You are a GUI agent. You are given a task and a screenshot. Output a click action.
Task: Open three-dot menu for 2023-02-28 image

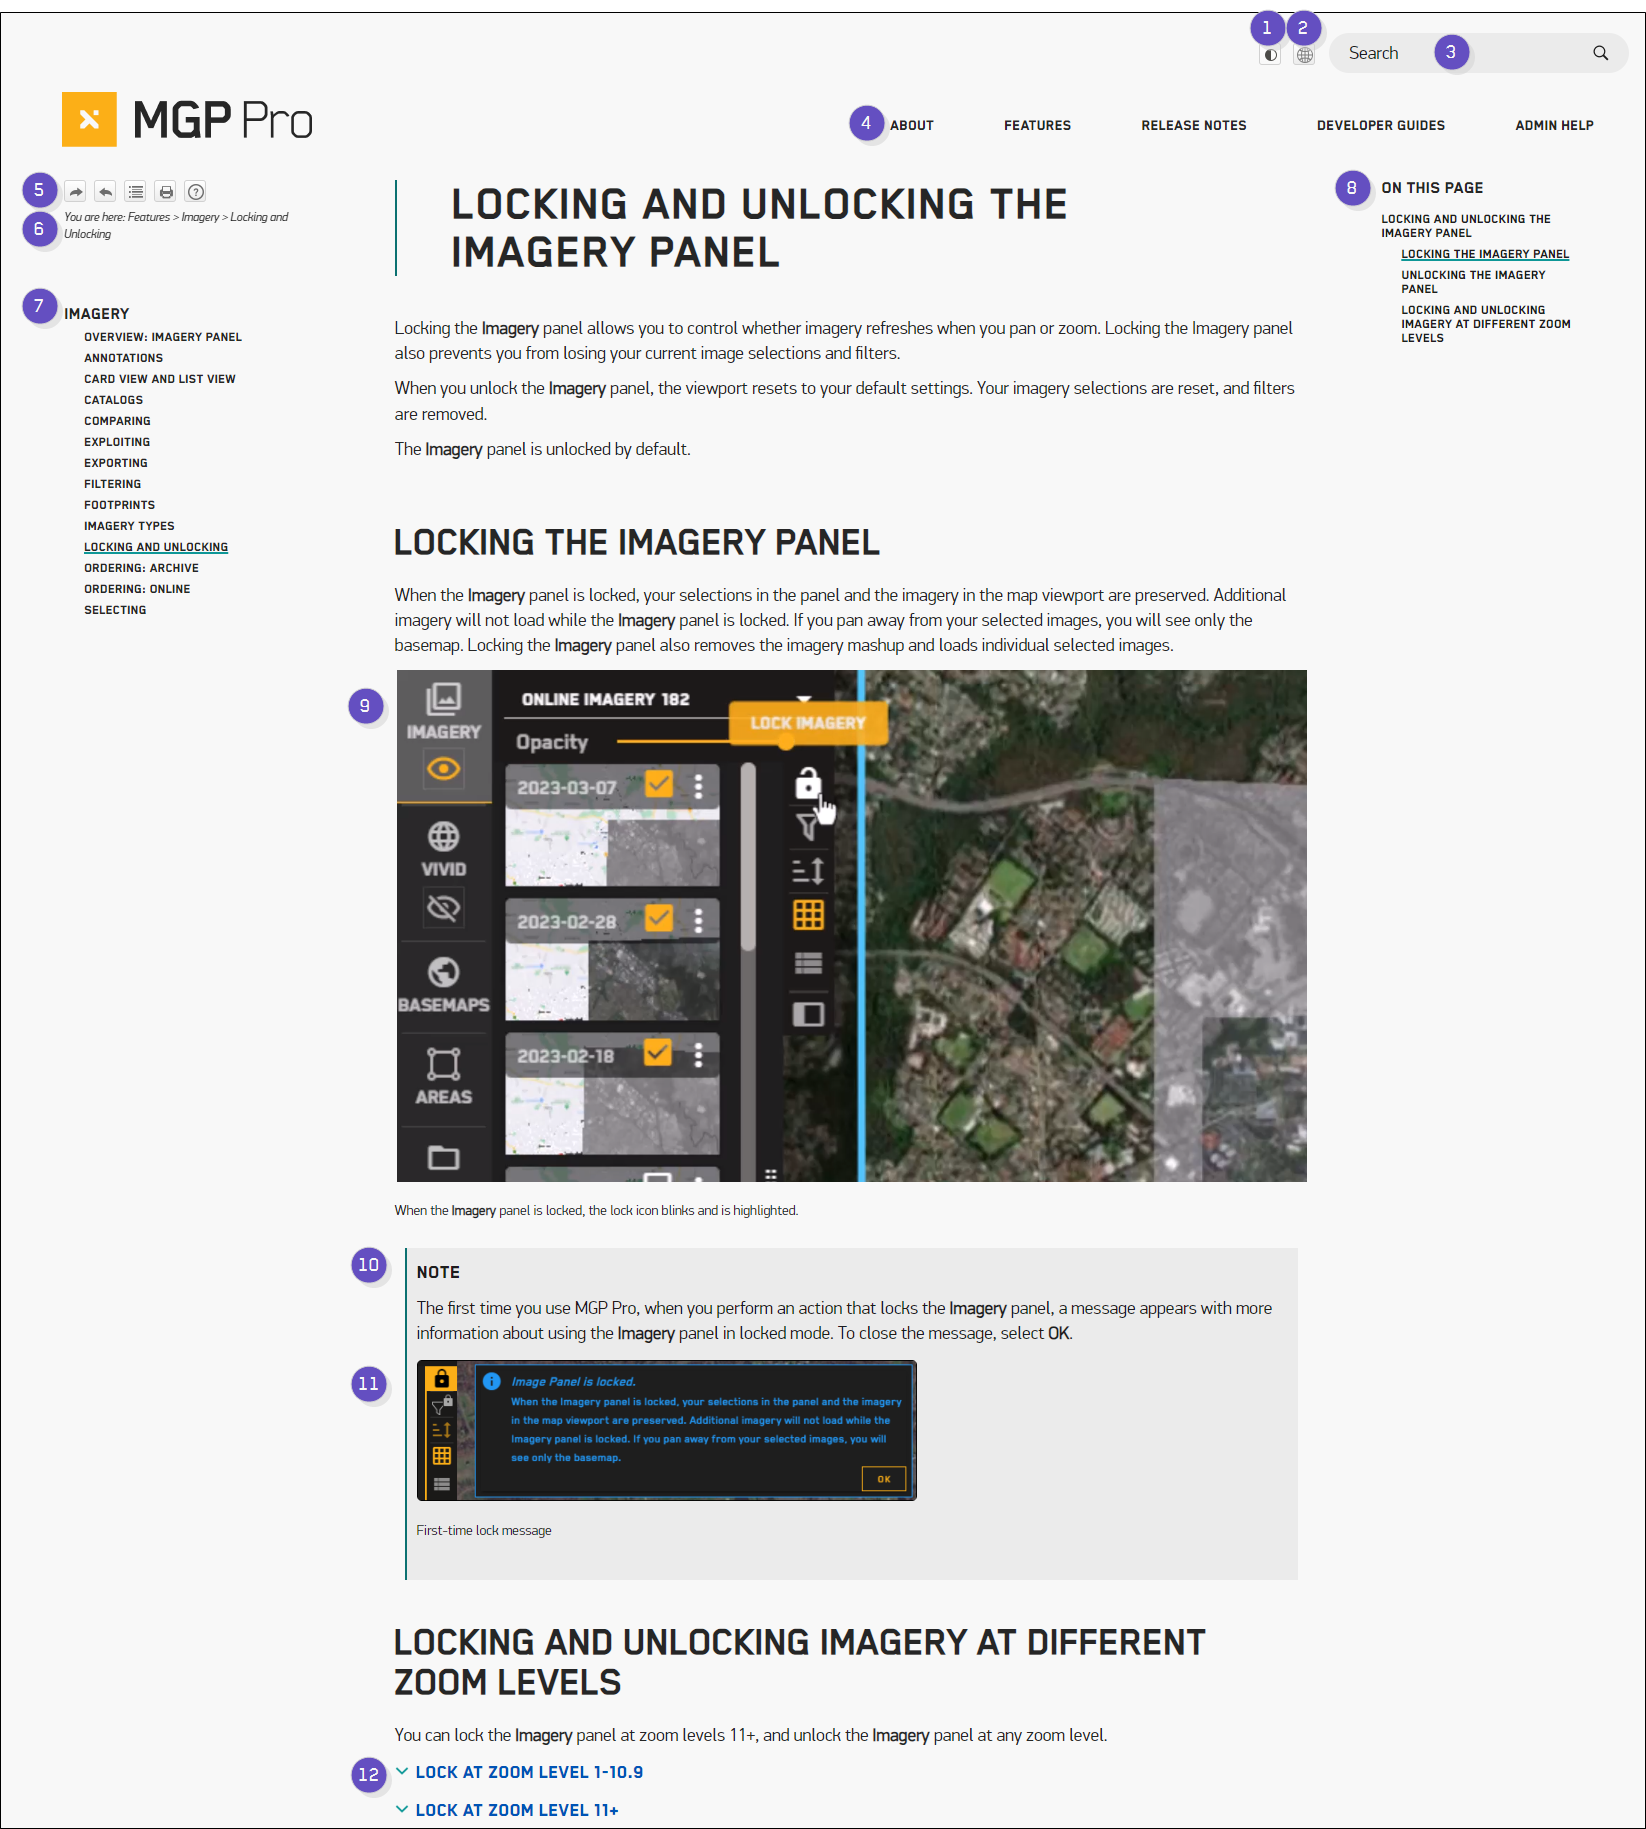click(x=698, y=920)
